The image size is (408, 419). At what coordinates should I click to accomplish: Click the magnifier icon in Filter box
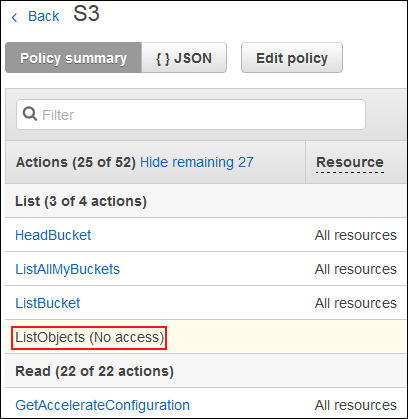[x=30, y=114]
